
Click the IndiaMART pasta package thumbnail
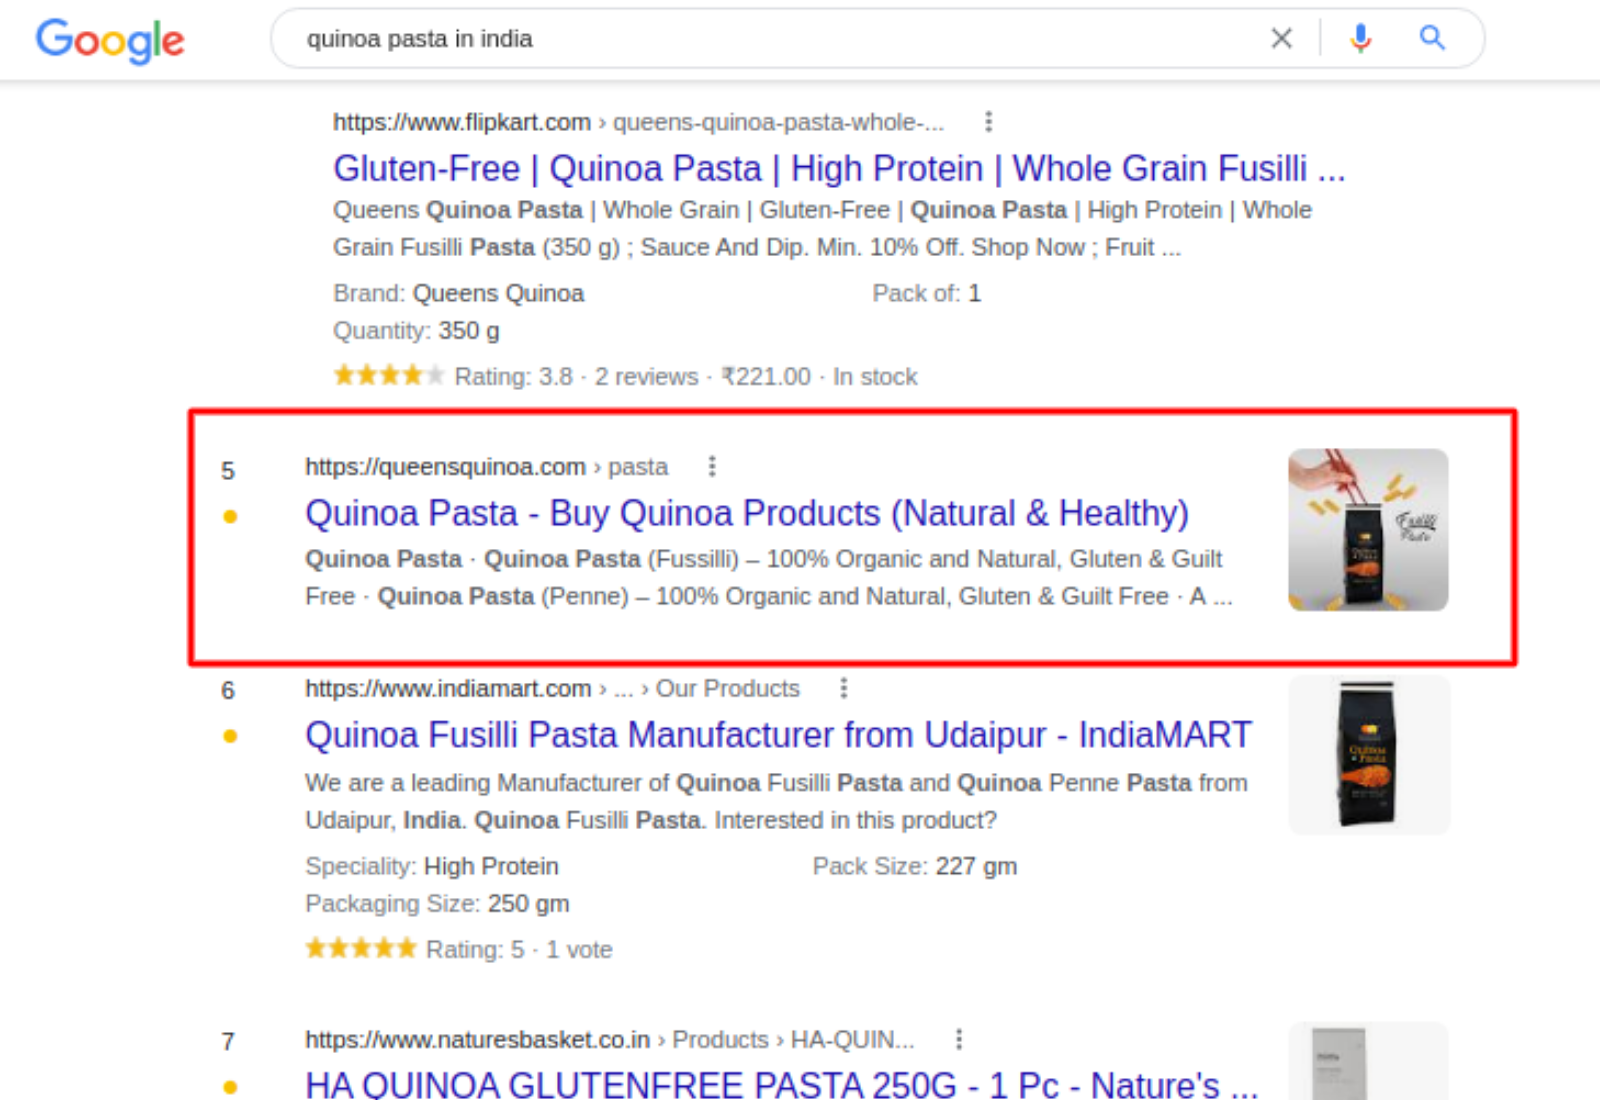[x=1369, y=754]
